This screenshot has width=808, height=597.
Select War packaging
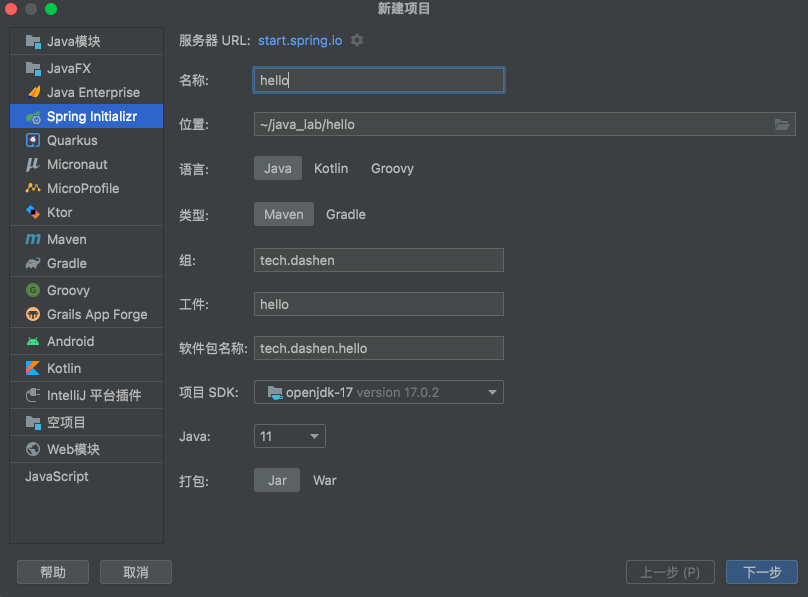coord(325,481)
